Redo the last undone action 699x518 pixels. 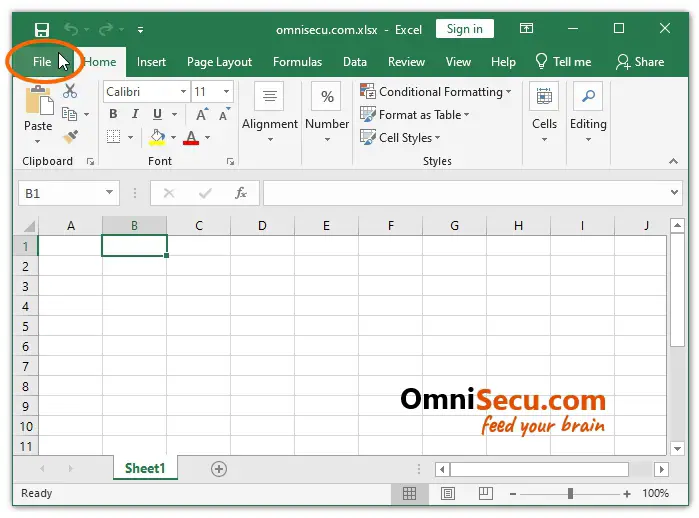click(106, 29)
